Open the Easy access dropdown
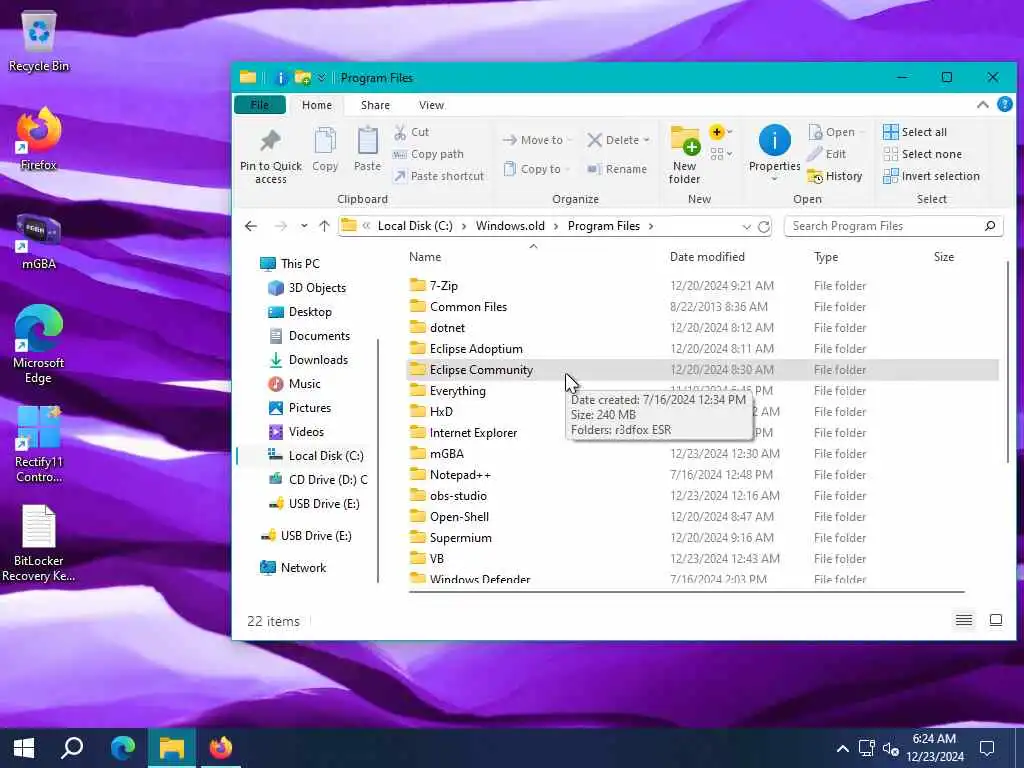The image size is (1024, 768). coord(721,154)
